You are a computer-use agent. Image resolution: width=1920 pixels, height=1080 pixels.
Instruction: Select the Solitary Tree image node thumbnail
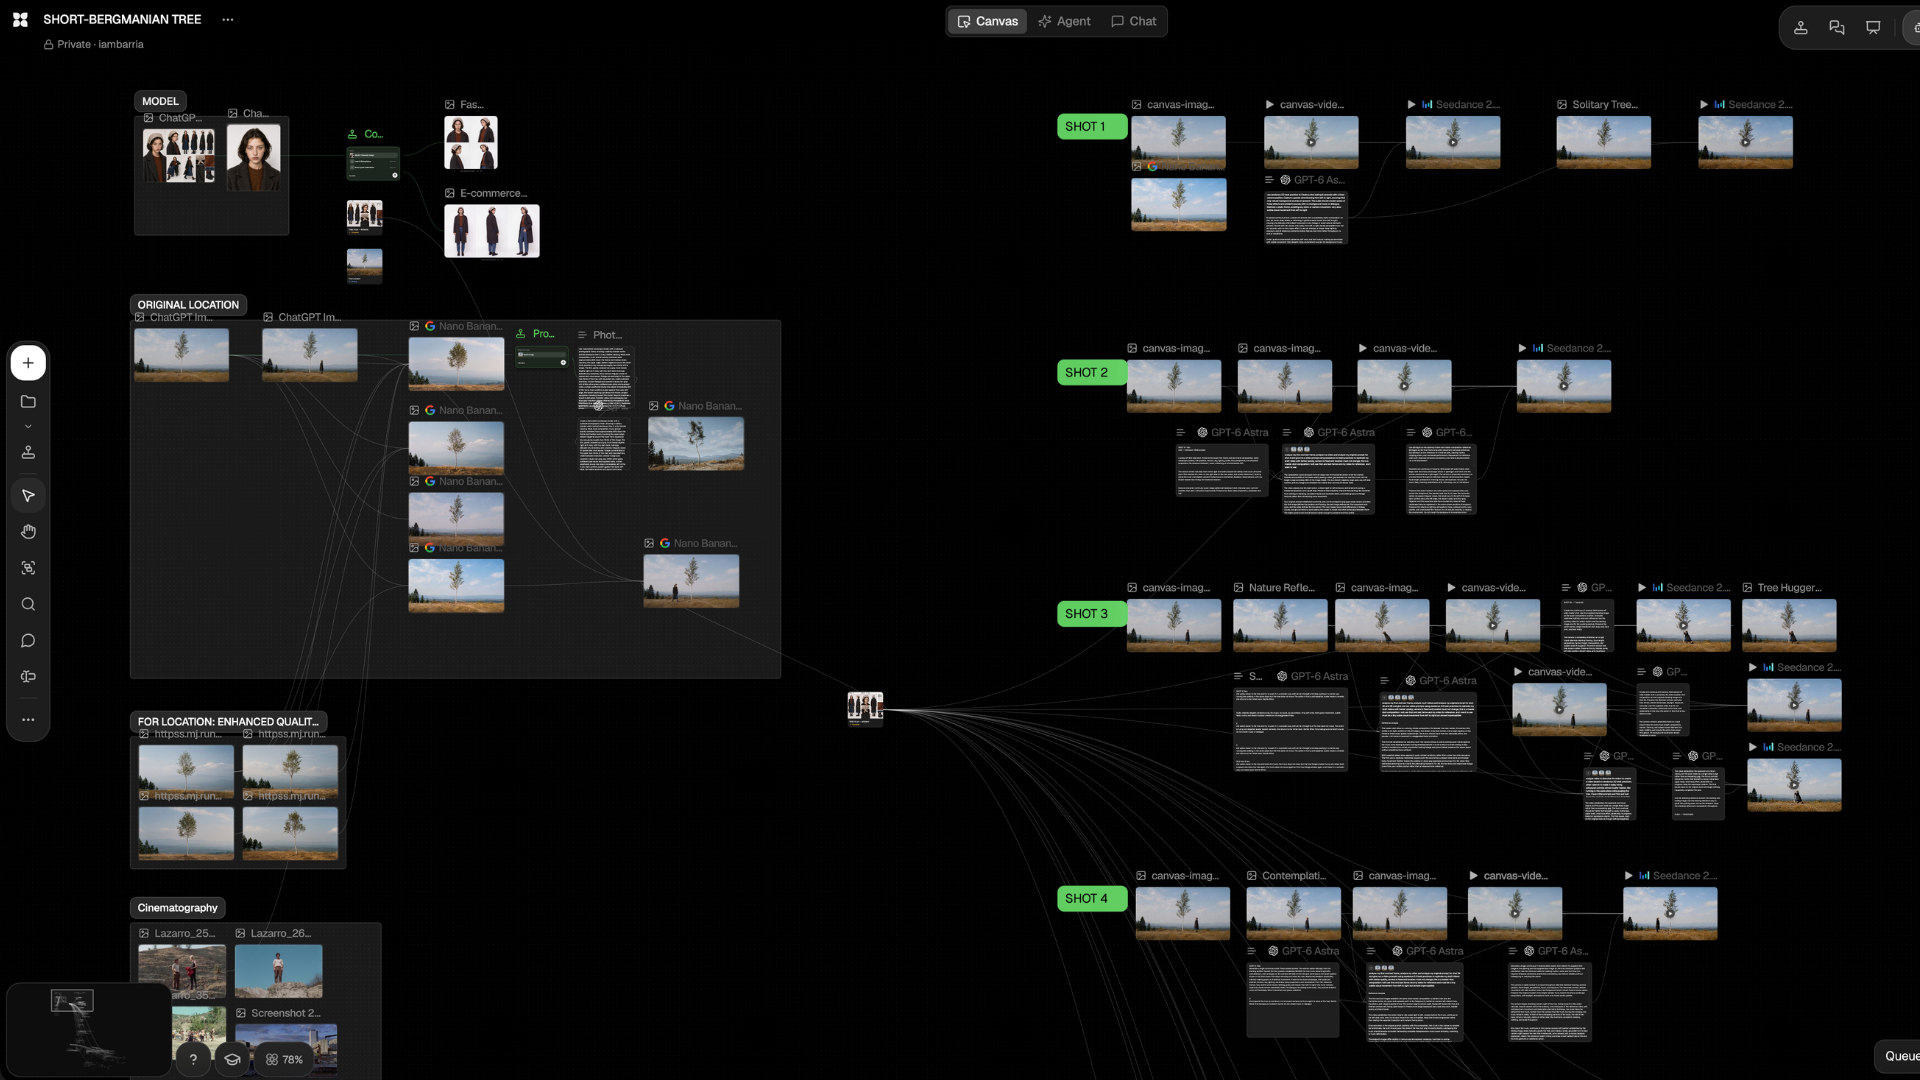click(x=1603, y=142)
